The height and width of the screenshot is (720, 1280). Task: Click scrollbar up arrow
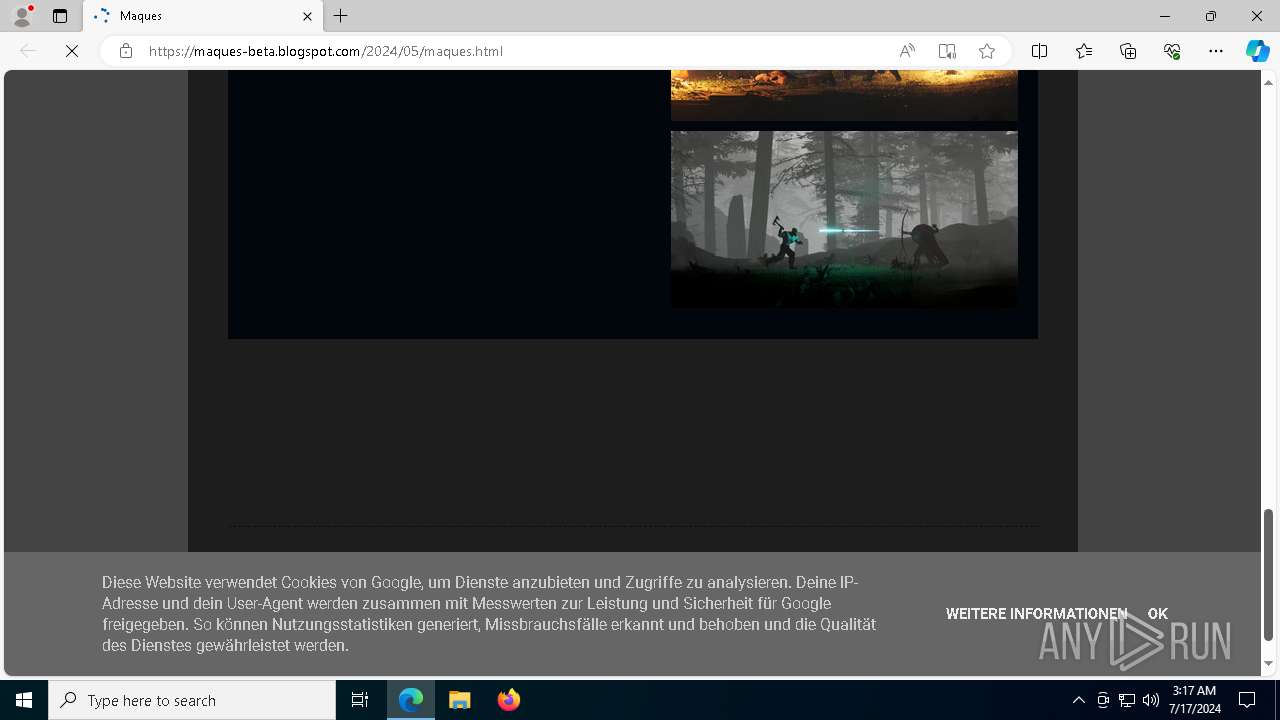[1268, 82]
